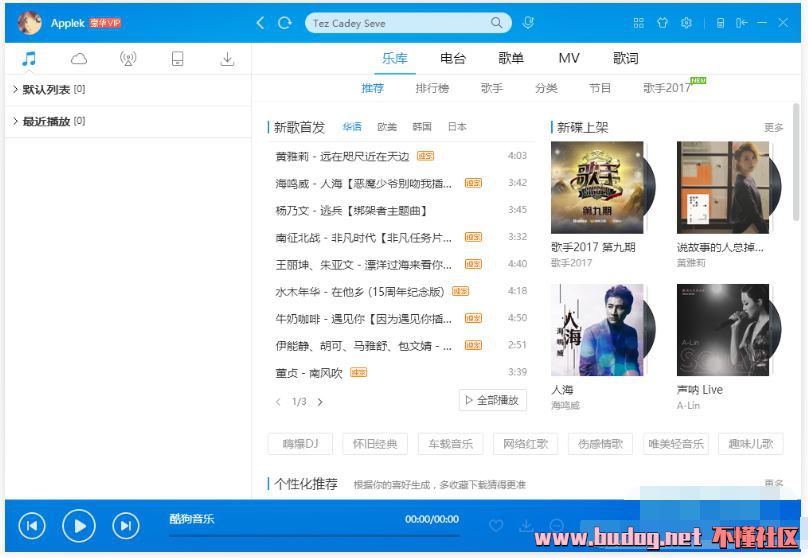808x558 pixels.
Task: Open the mobile device sidebar icon
Action: point(177,59)
